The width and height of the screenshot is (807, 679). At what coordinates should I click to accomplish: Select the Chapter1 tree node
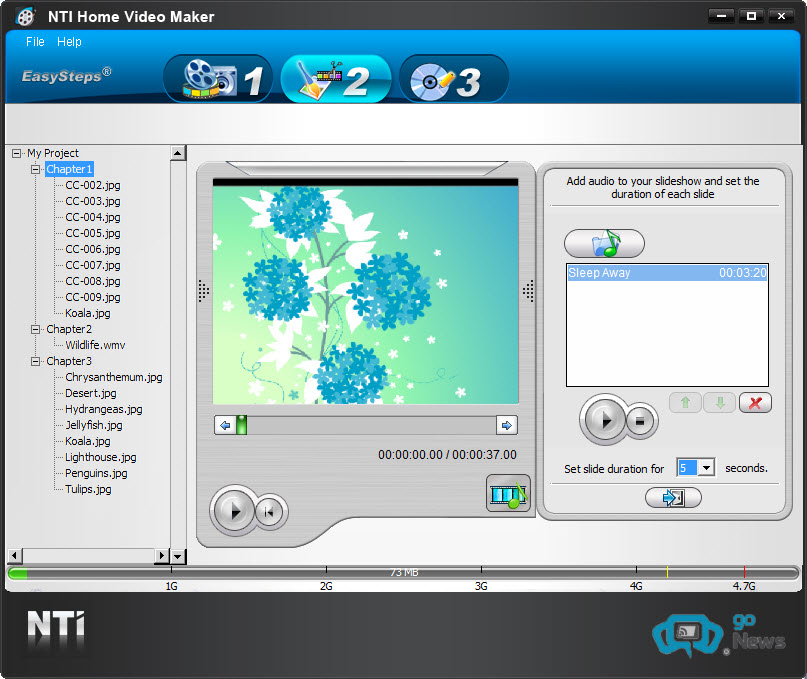69,169
